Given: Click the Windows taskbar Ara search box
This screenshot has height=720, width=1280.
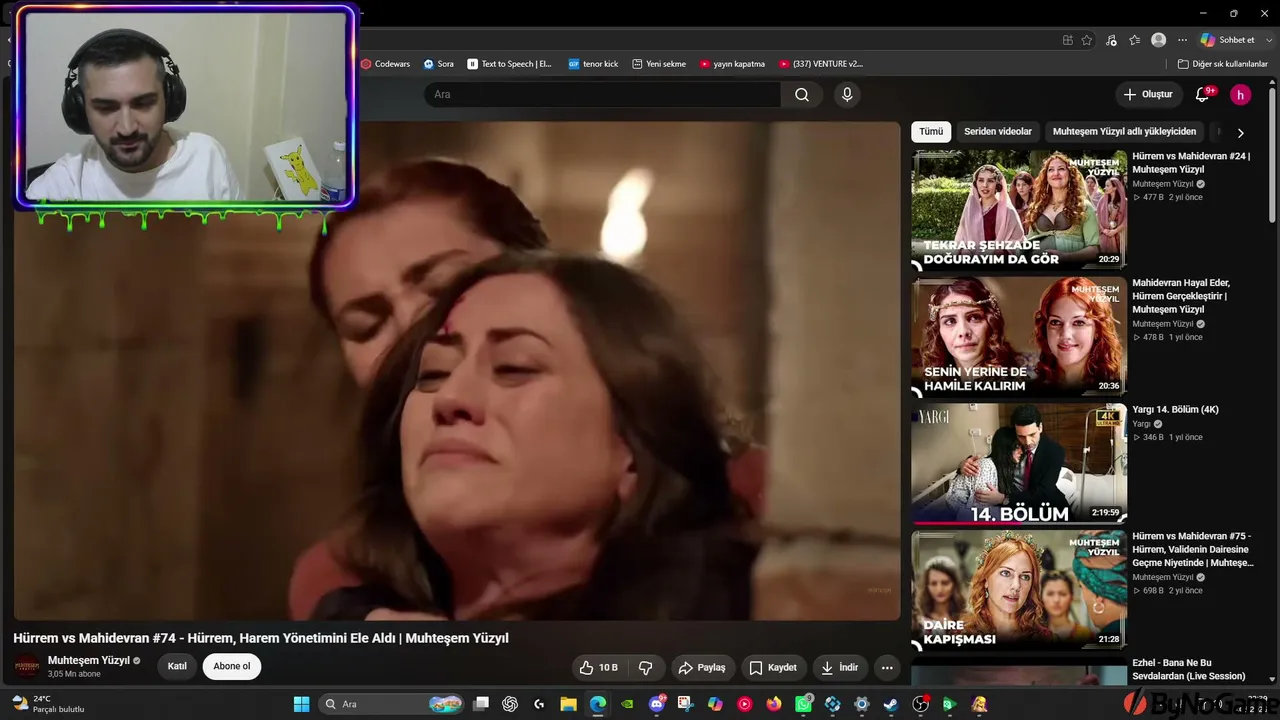Looking at the screenshot, I should pyautogui.click(x=392, y=704).
